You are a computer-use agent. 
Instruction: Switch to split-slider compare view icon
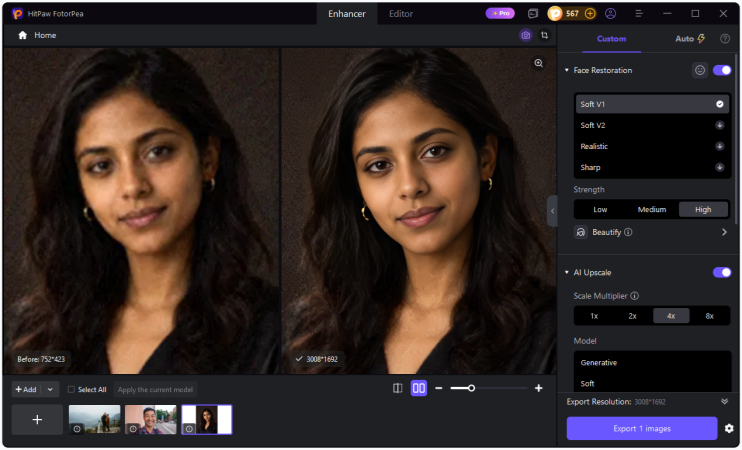pyautogui.click(x=398, y=388)
